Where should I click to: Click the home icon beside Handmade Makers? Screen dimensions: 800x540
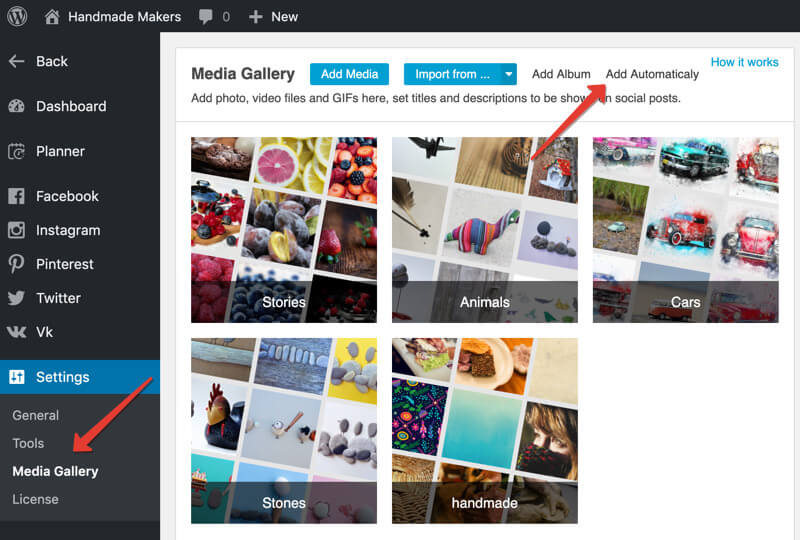pyautogui.click(x=52, y=17)
